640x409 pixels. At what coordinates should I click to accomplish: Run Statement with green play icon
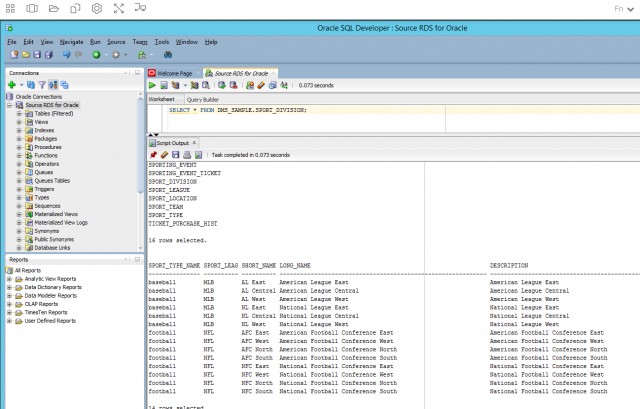152,85
